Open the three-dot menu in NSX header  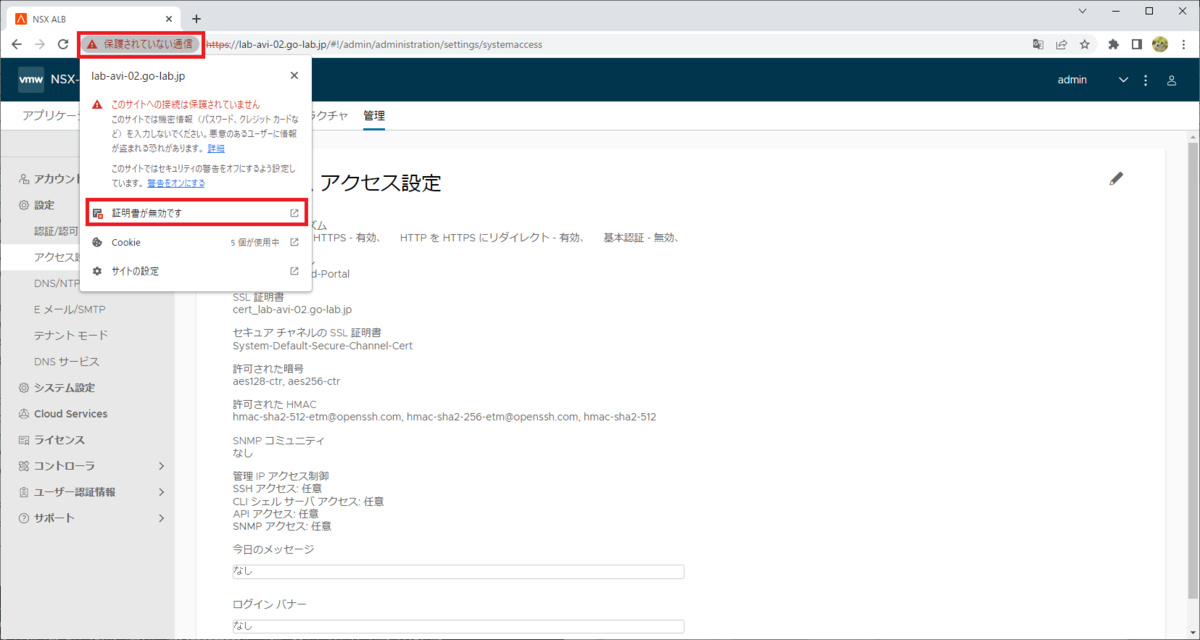click(1146, 80)
